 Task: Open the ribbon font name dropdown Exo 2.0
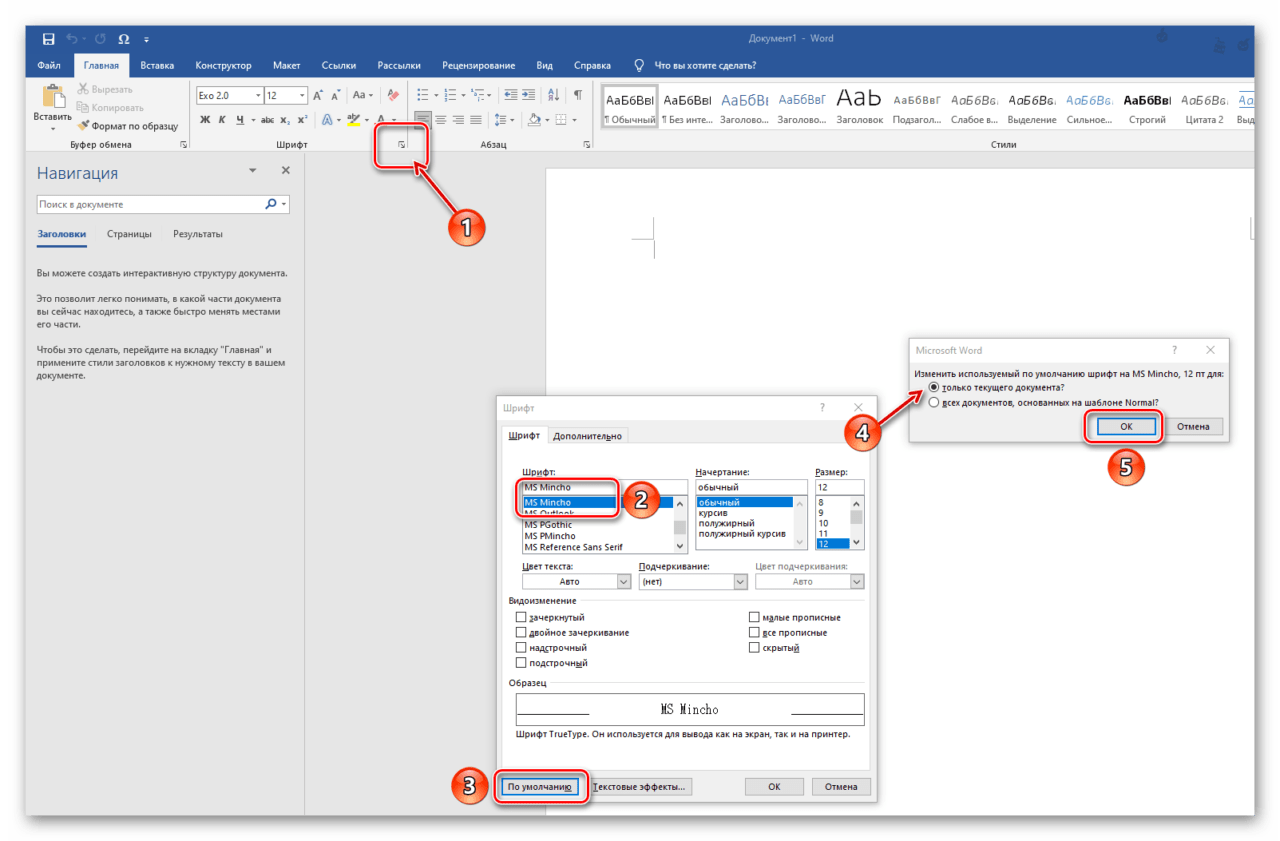257,96
